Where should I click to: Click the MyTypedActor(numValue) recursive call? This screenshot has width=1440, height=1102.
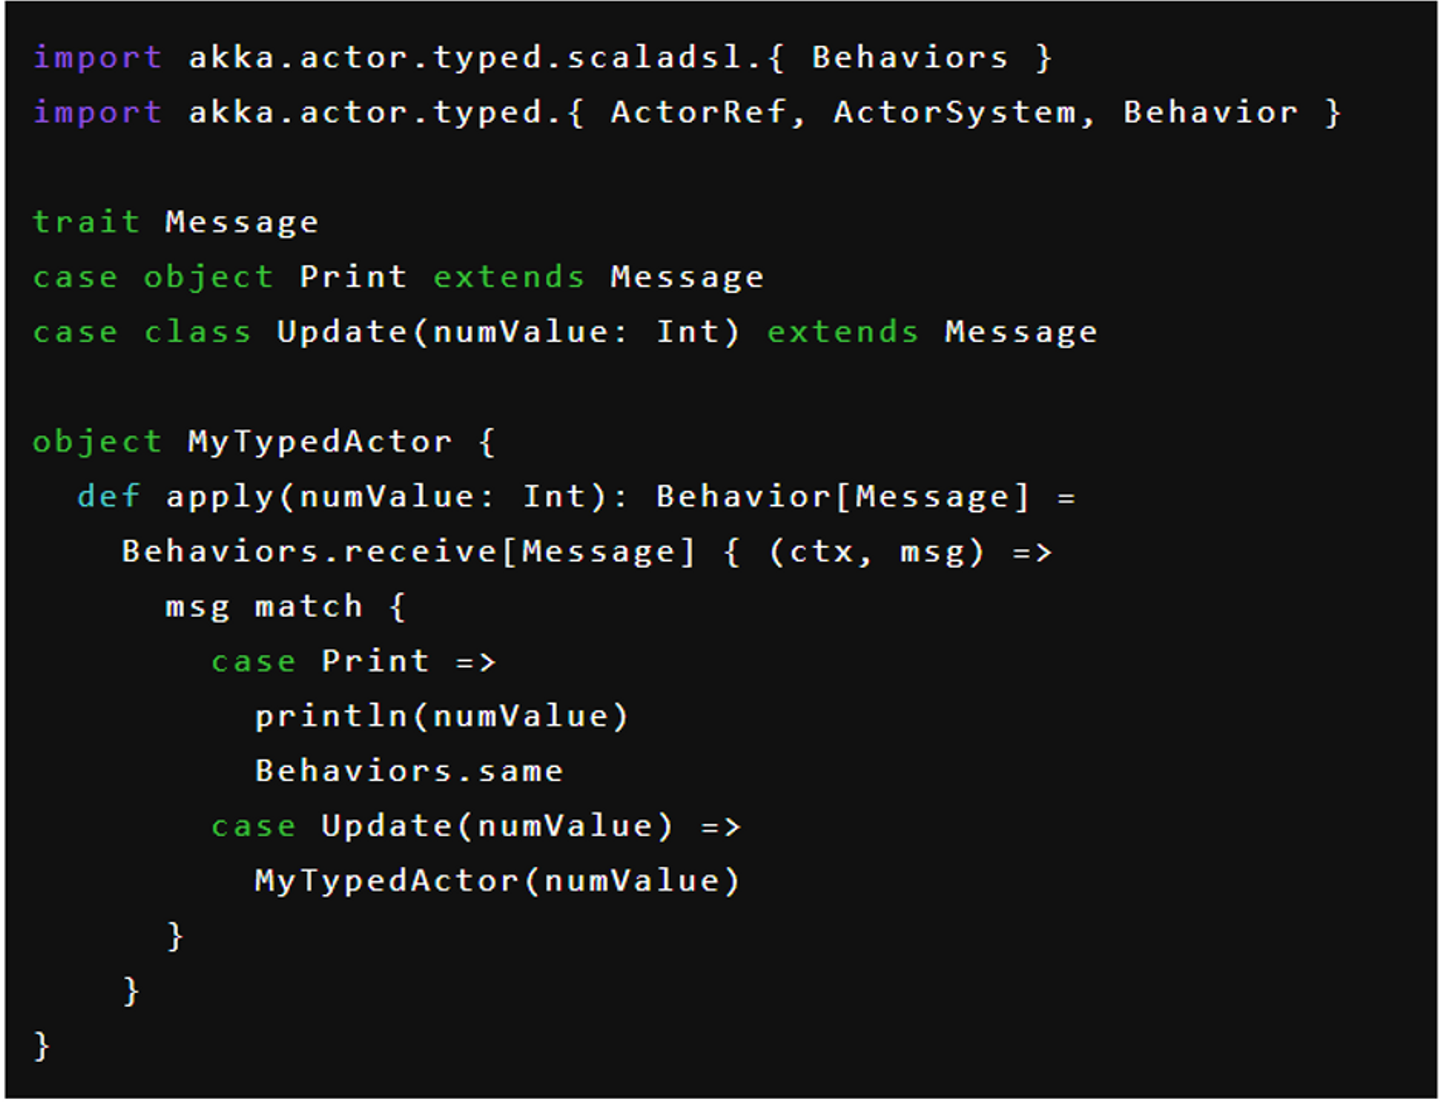tap(497, 881)
